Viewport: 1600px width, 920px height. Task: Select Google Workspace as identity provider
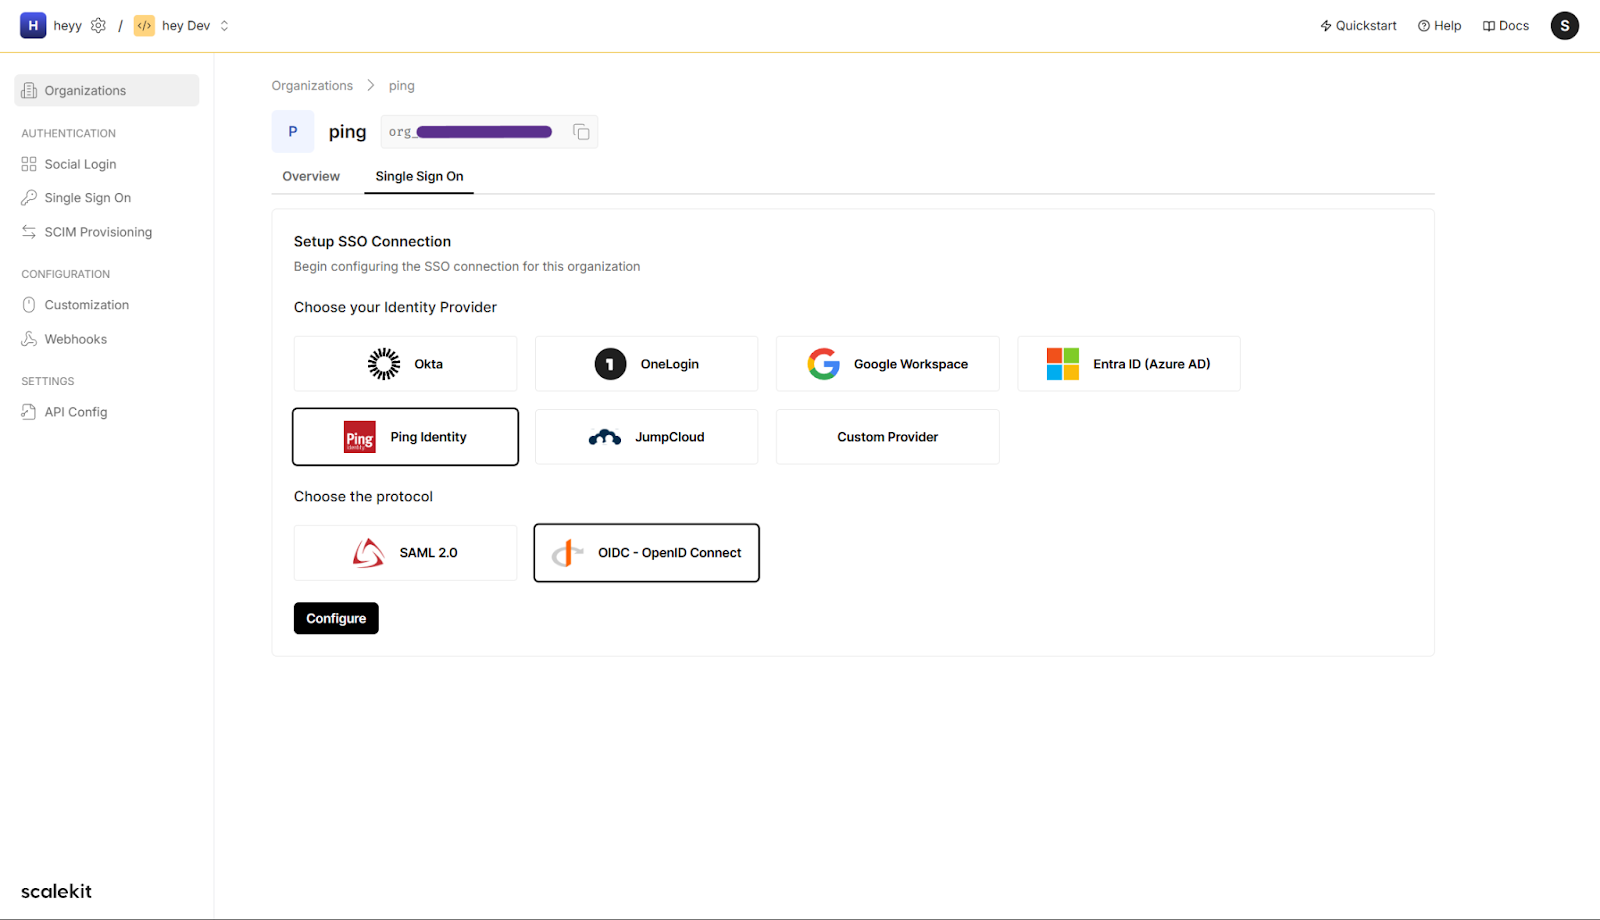[887, 364]
